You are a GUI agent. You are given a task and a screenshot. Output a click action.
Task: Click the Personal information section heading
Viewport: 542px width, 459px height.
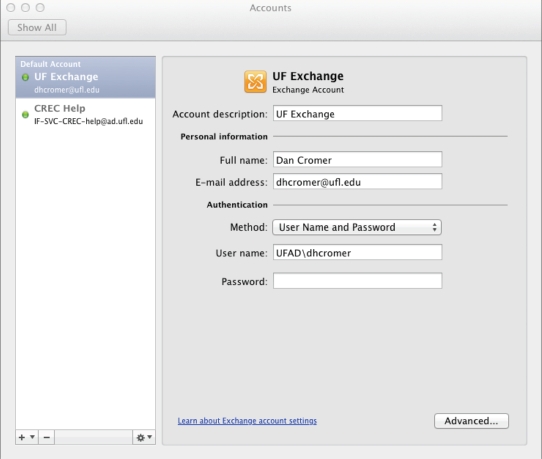pyautogui.click(x=224, y=137)
